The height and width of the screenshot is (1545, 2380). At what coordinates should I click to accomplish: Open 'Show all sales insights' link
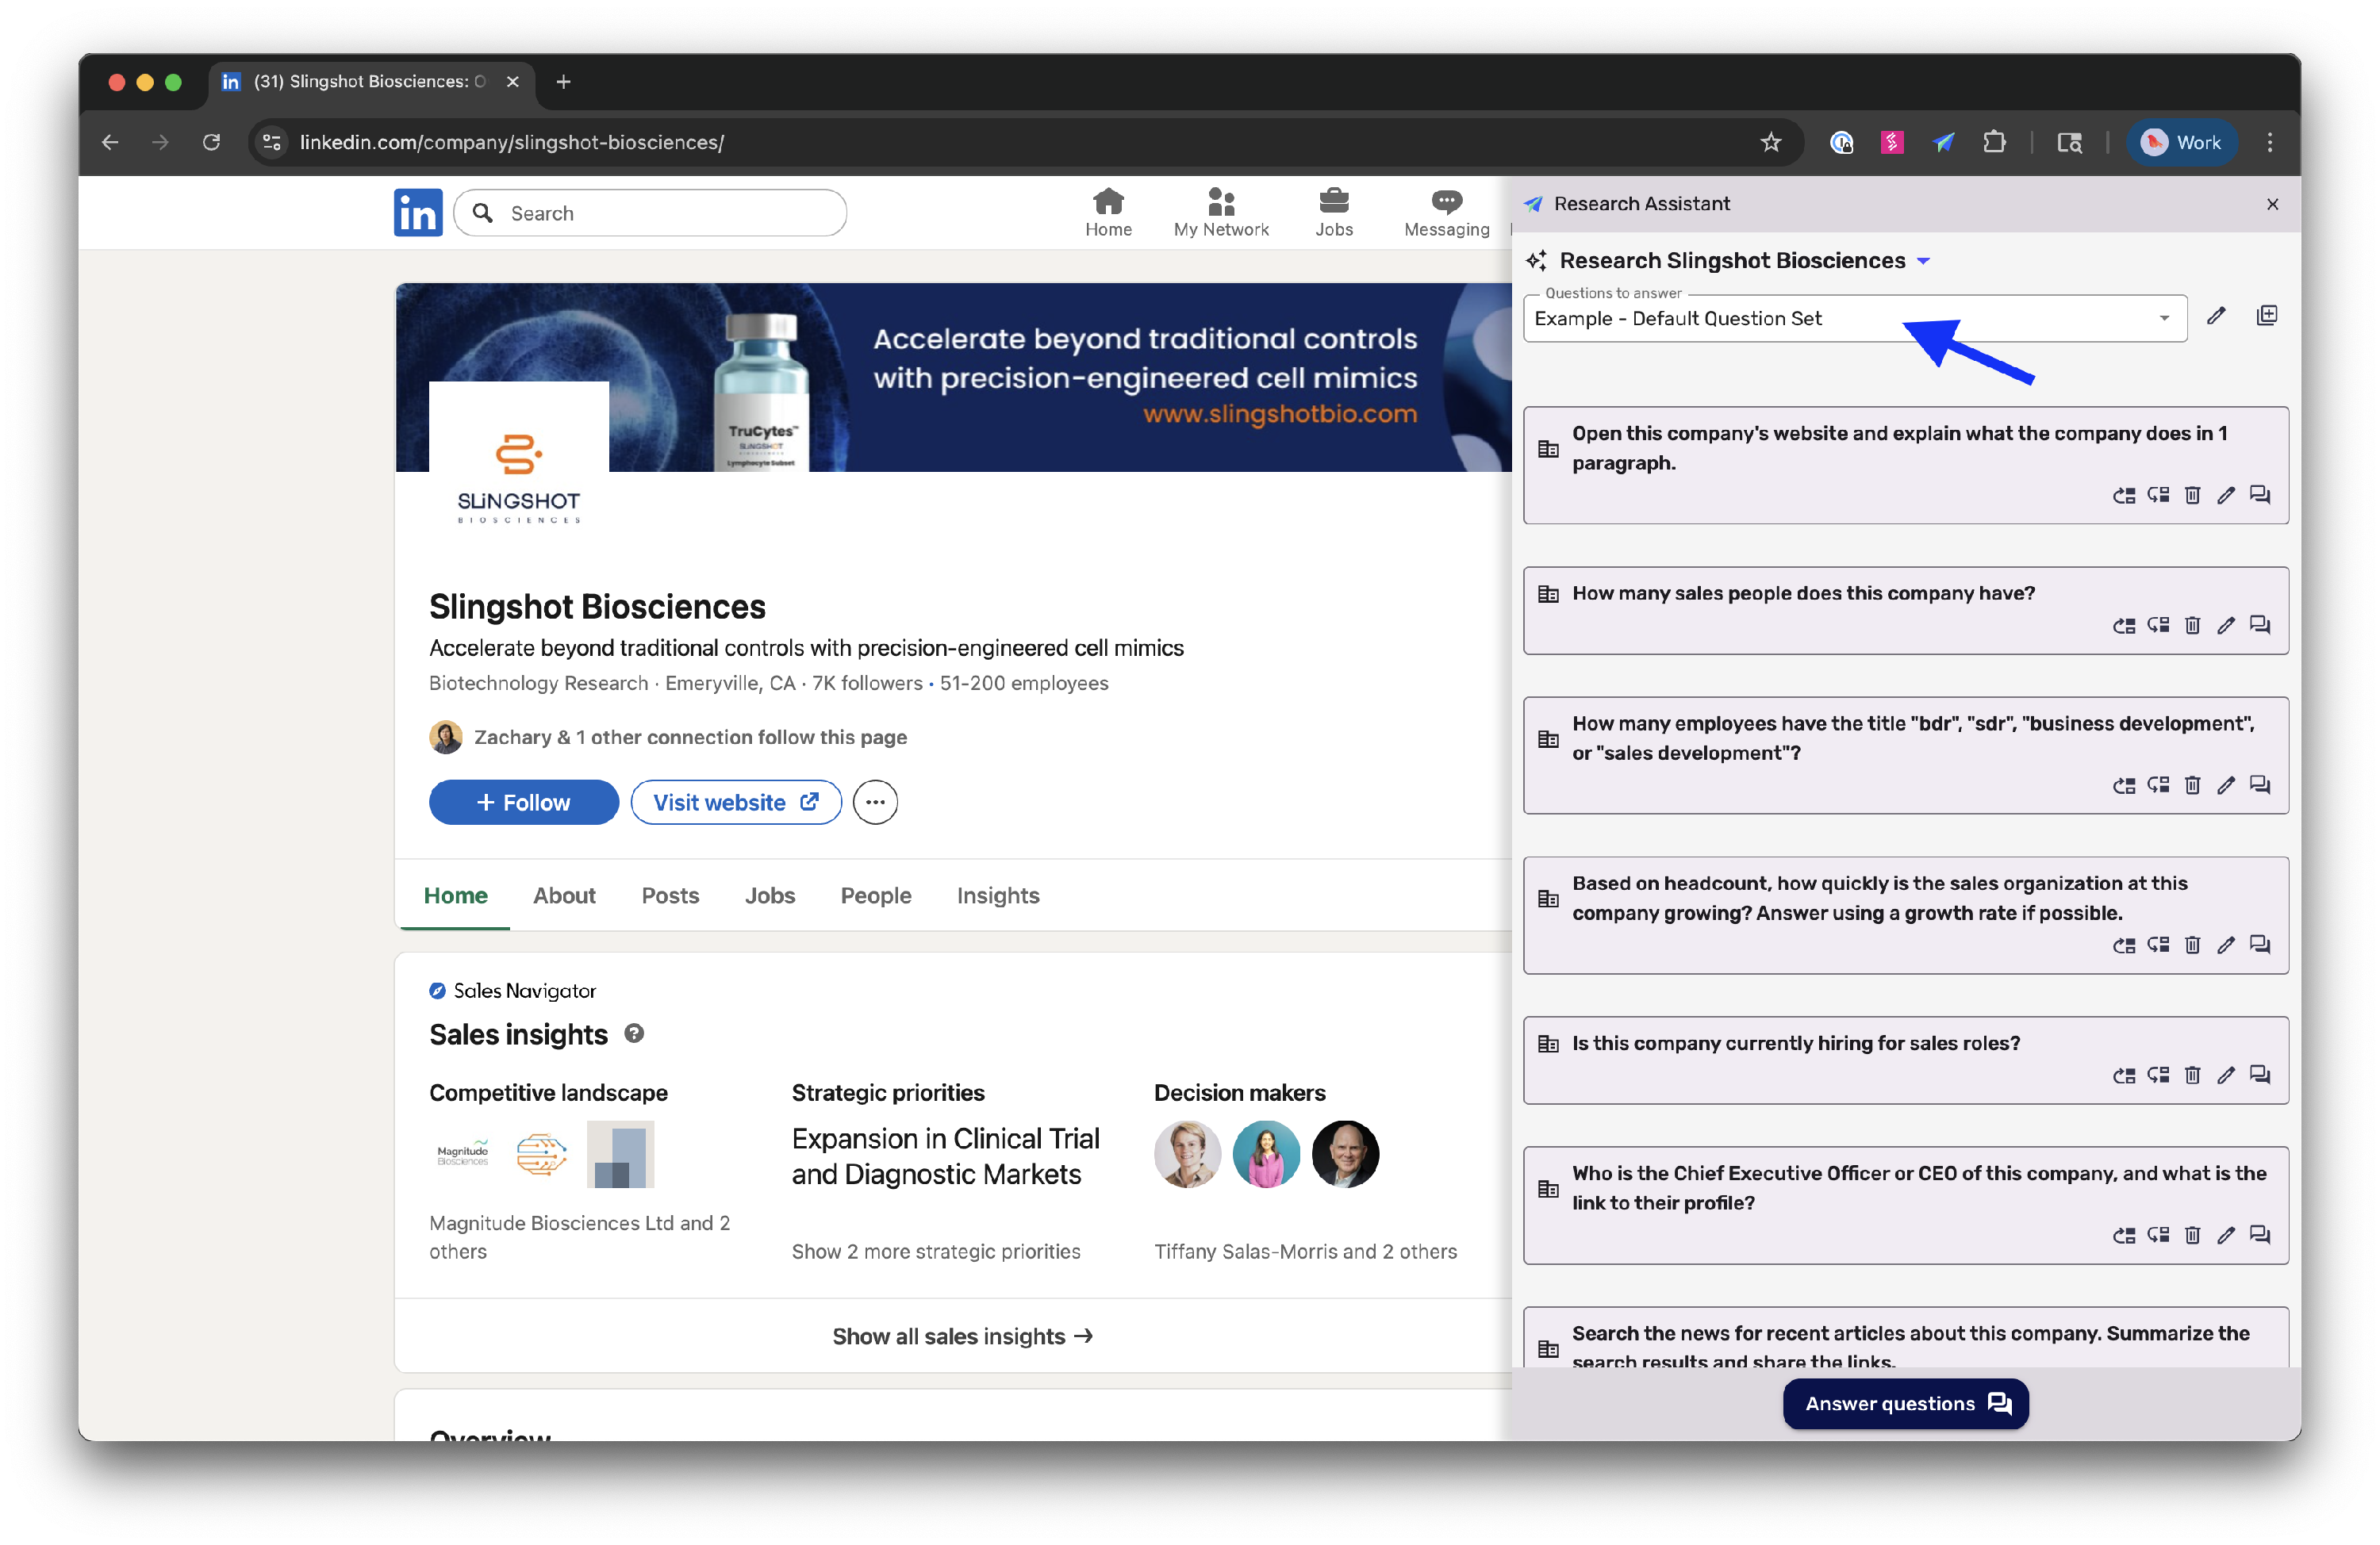click(962, 1337)
